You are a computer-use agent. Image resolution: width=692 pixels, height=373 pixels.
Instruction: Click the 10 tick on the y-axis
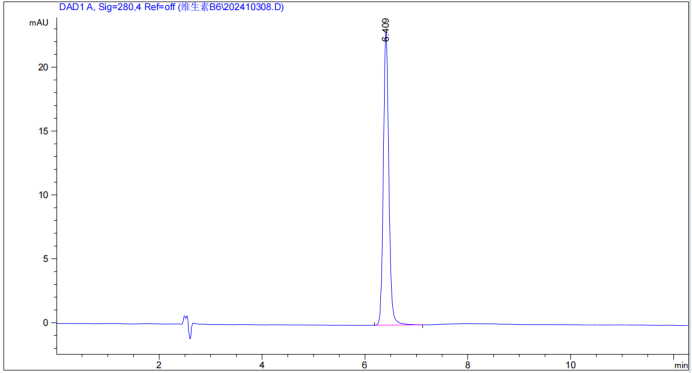pyautogui.click(x=43, y=195)
